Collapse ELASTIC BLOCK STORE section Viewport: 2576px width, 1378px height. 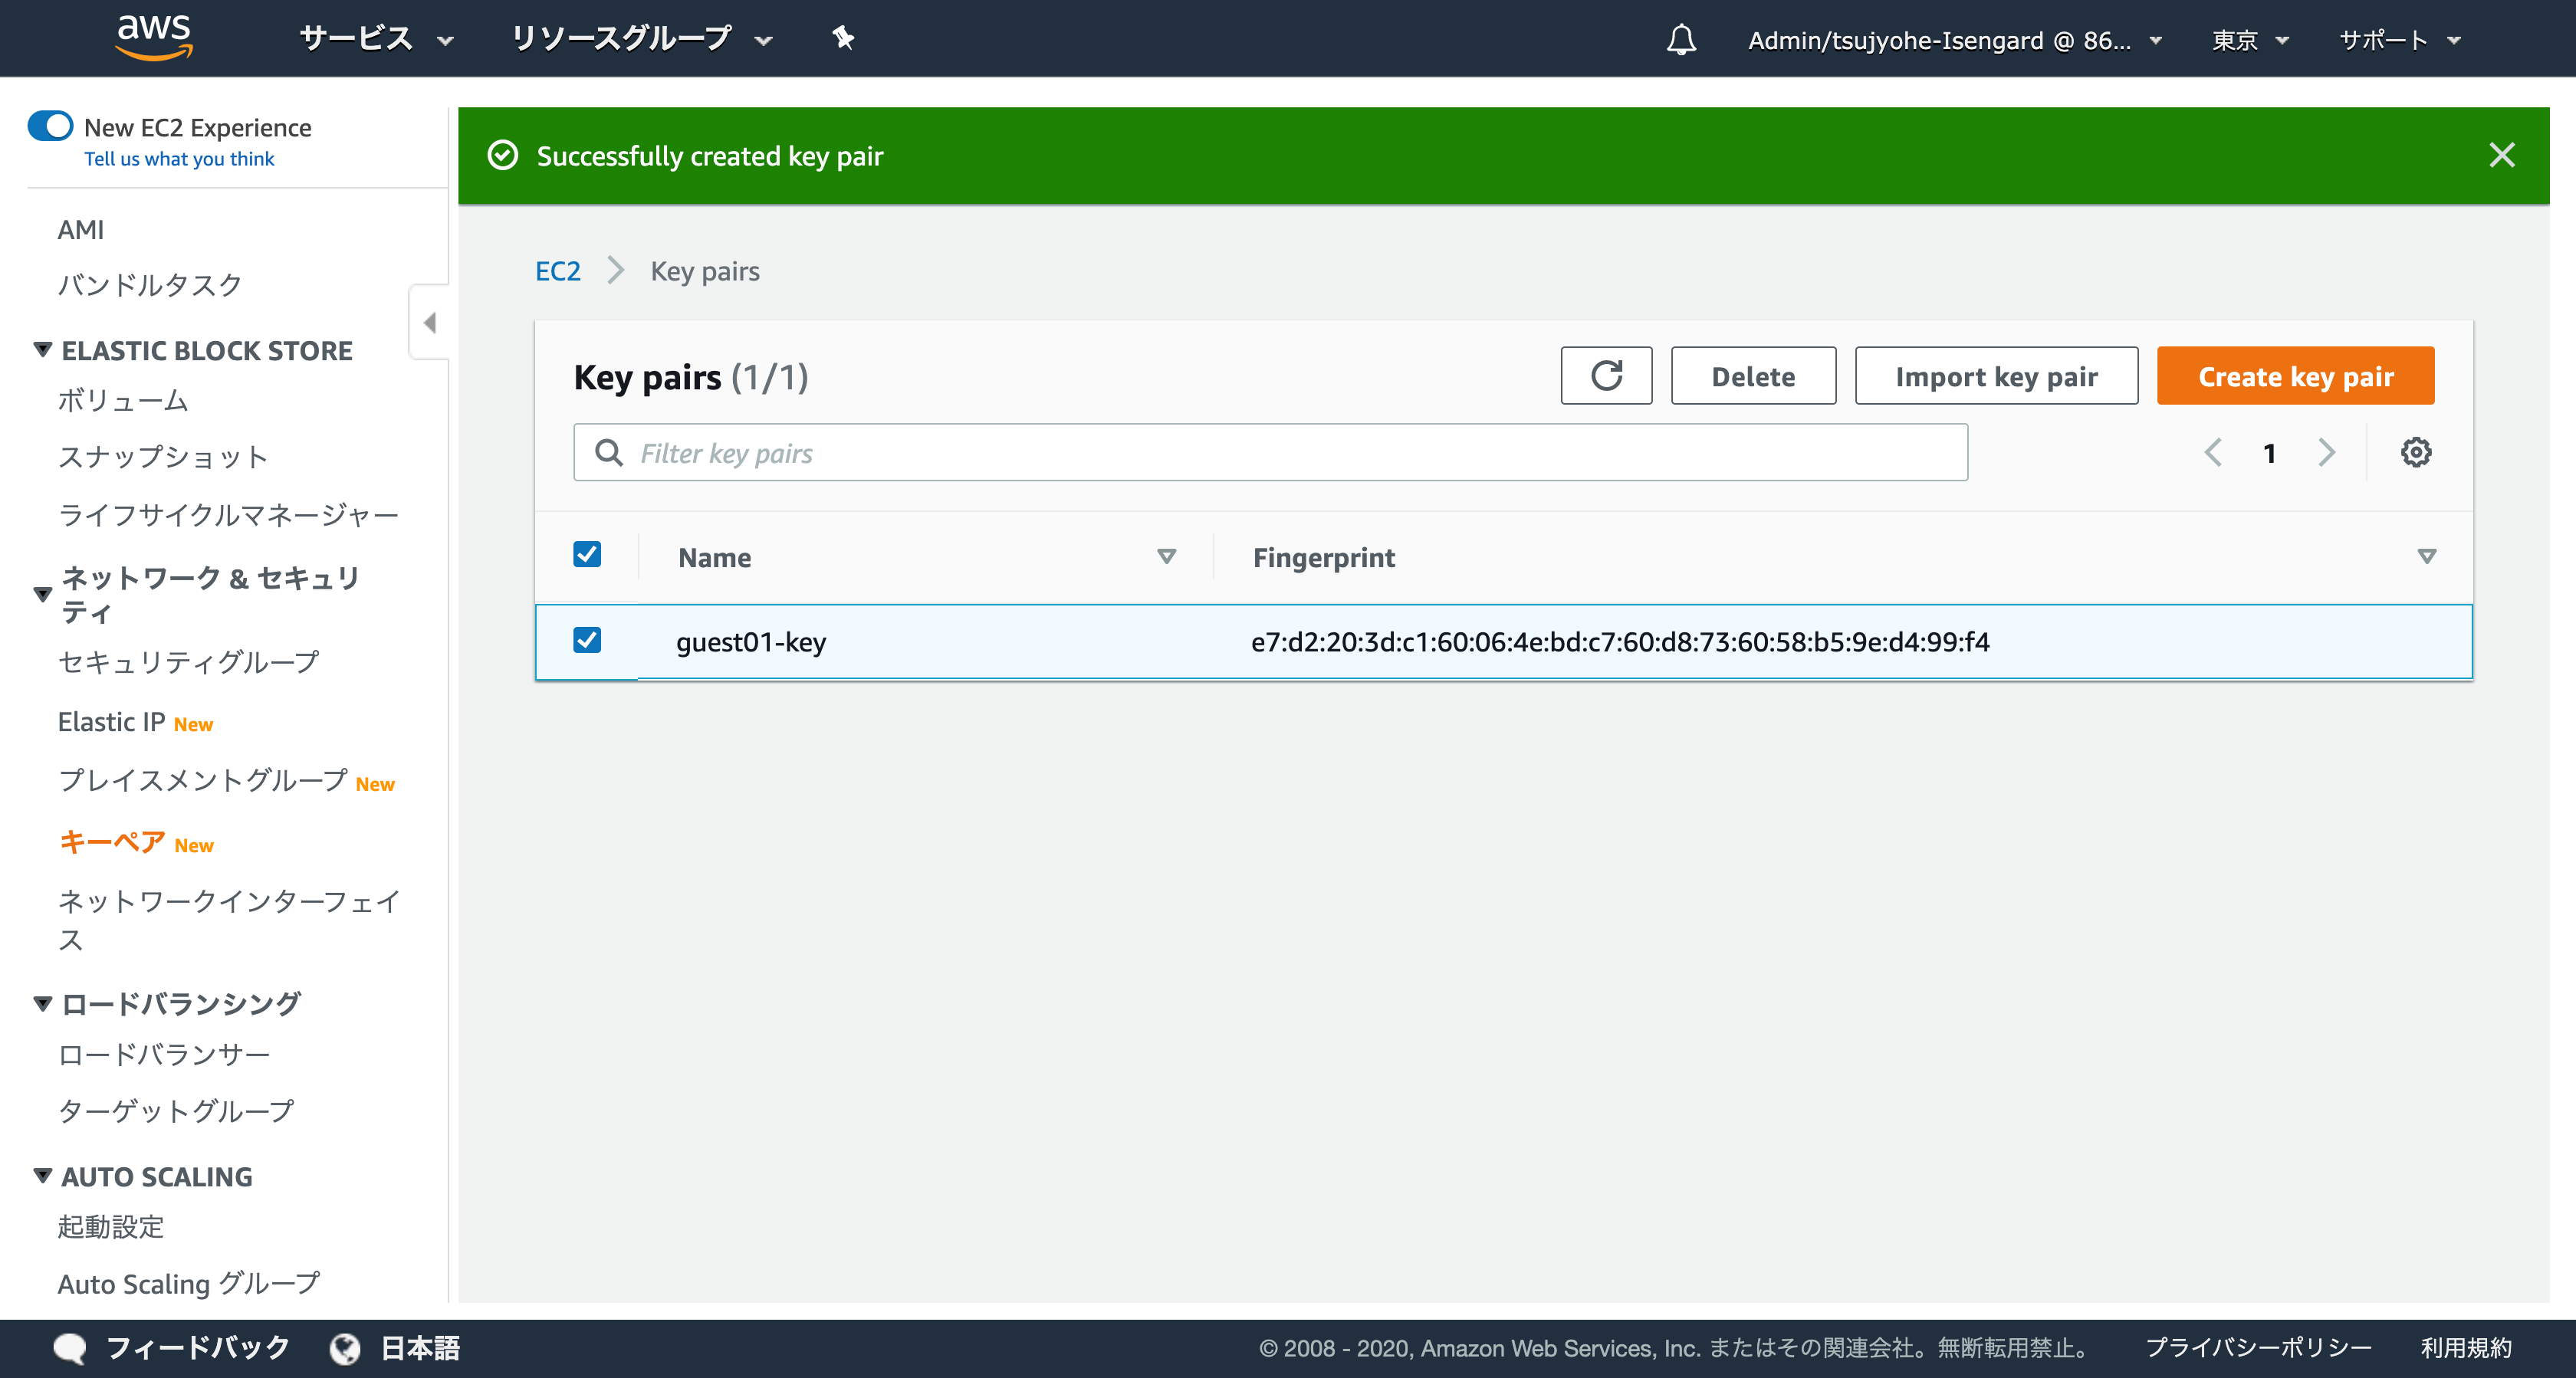pyautogui.click(x=43, y=350)
